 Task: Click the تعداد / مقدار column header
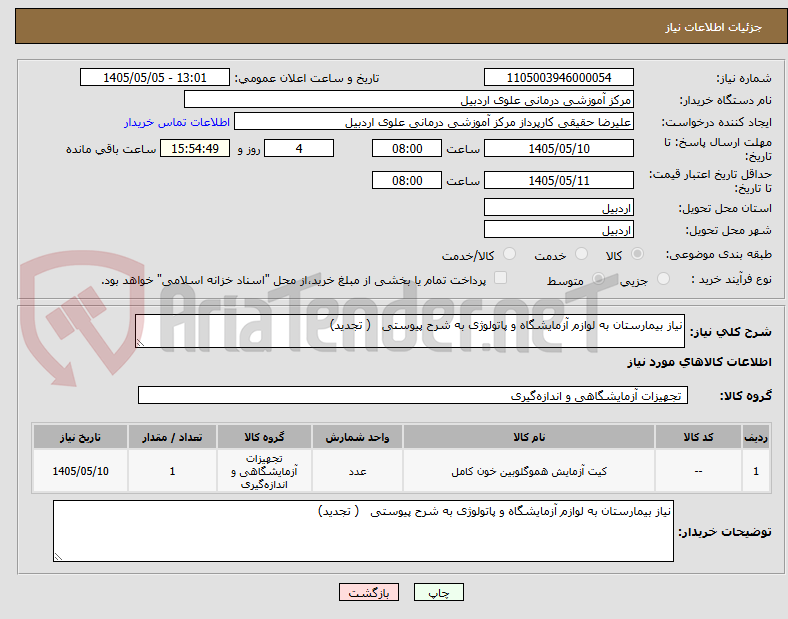coord(172,437)
